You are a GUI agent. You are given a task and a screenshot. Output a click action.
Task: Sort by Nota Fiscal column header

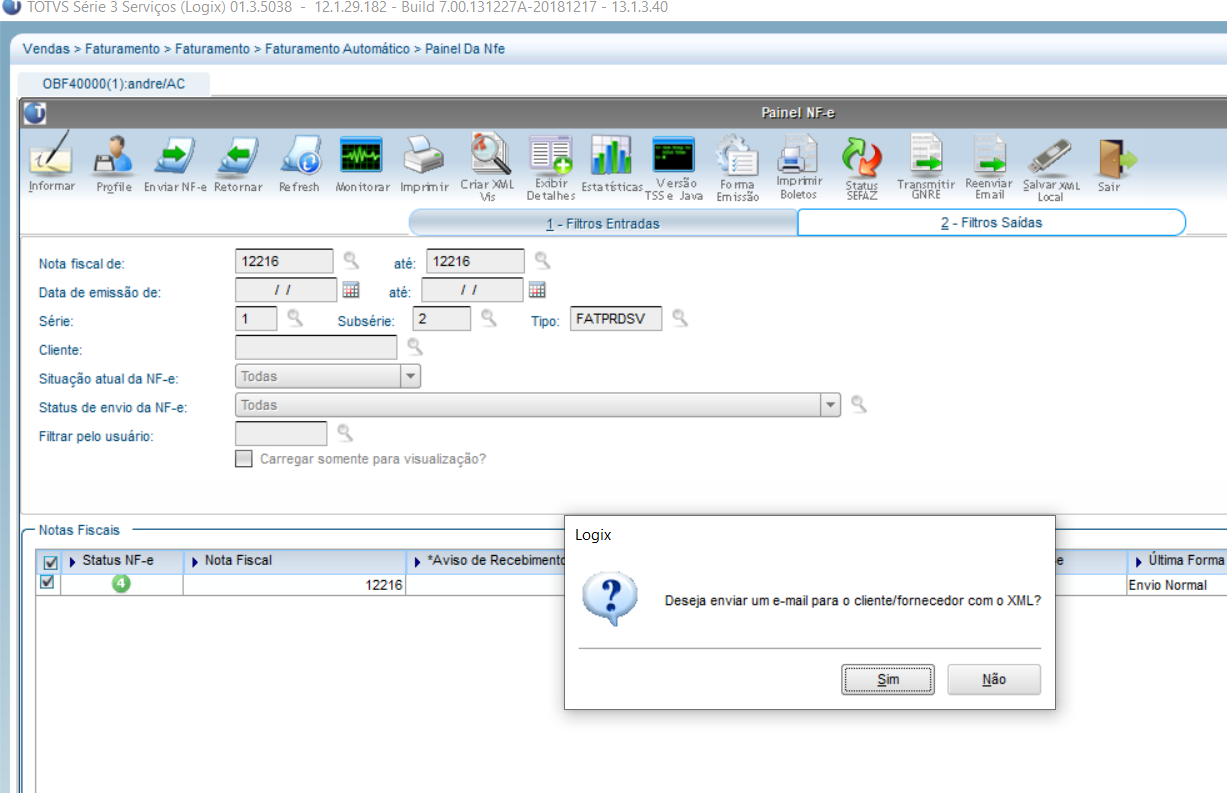(294, 561)
